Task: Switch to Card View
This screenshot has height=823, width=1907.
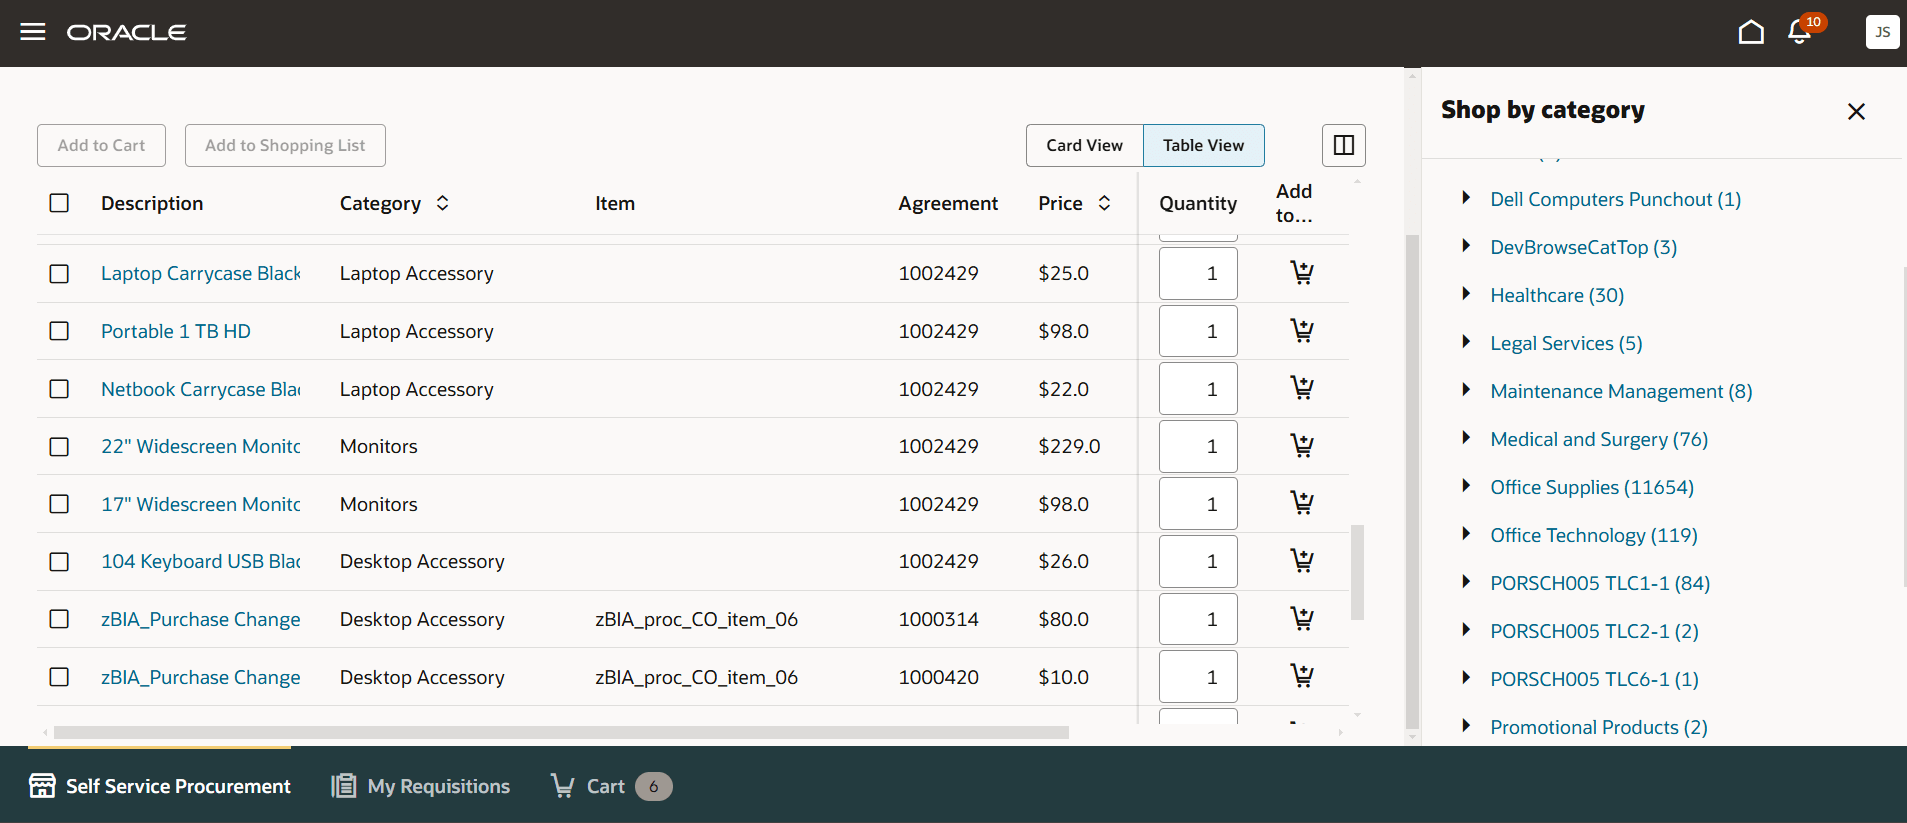Action: (x=1085, y=145)
